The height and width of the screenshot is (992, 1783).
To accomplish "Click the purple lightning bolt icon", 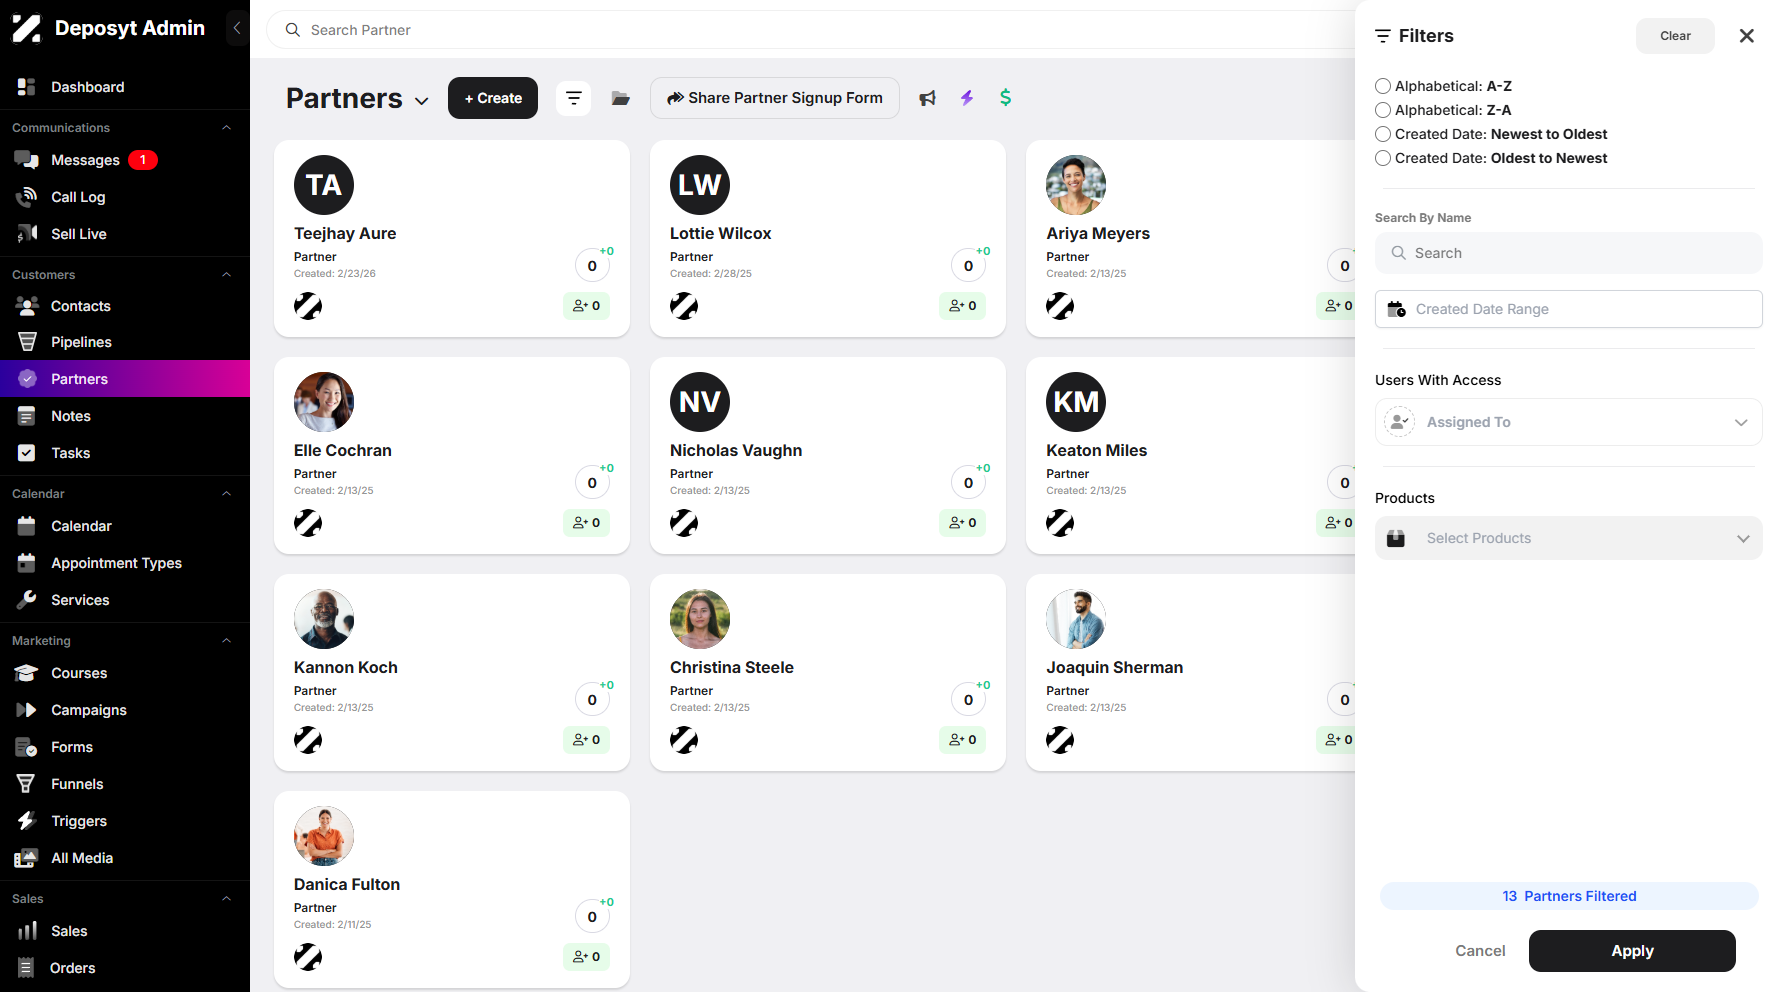I will (x=967, y=98).
